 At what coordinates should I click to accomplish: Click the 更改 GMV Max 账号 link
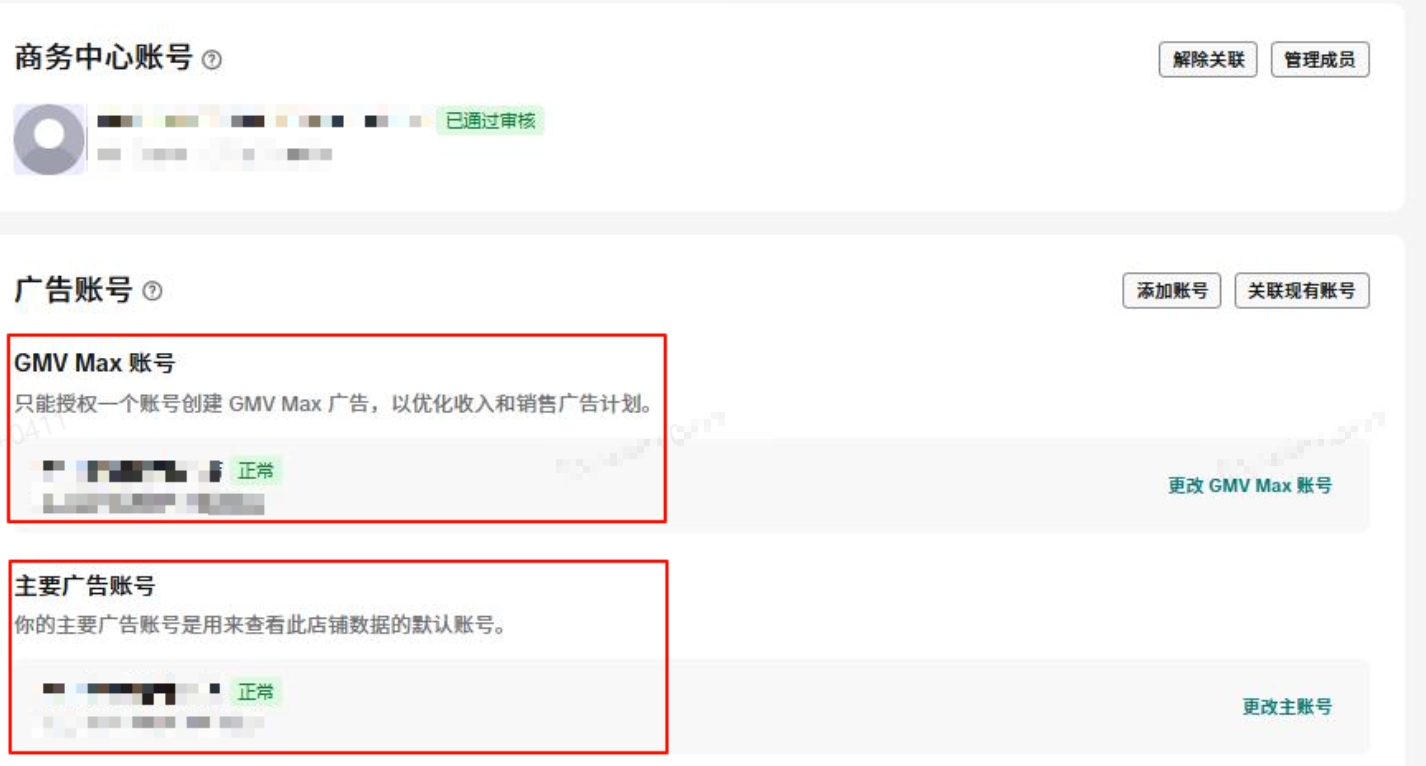[1250, 486]
